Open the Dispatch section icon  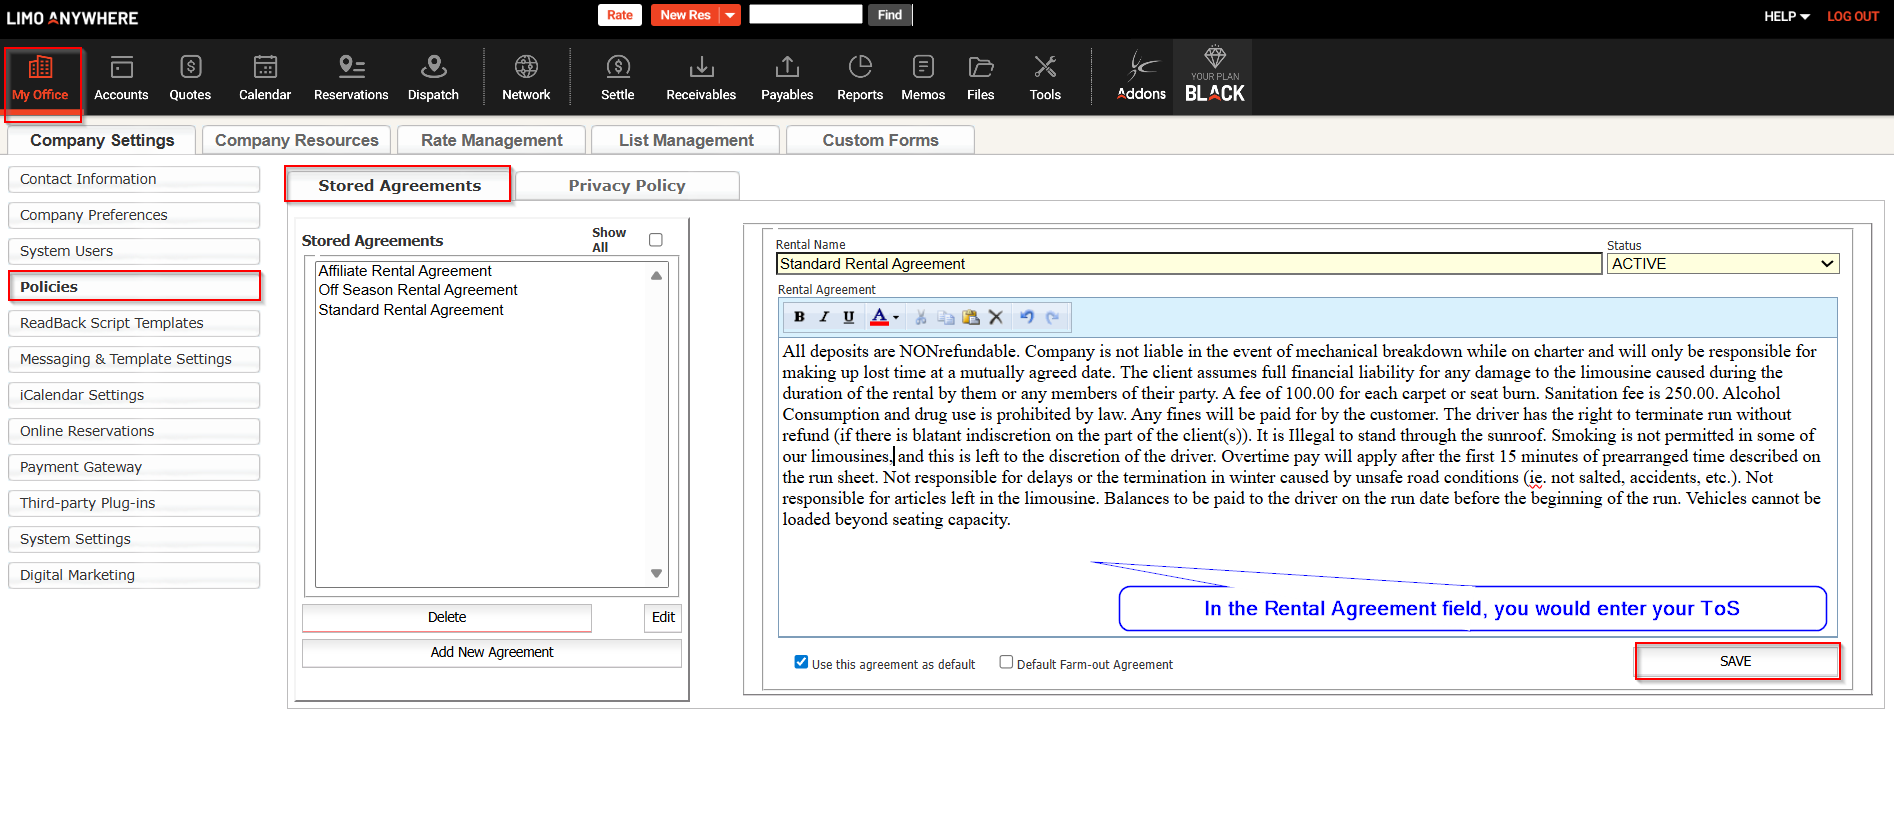(x=433, y=67)
